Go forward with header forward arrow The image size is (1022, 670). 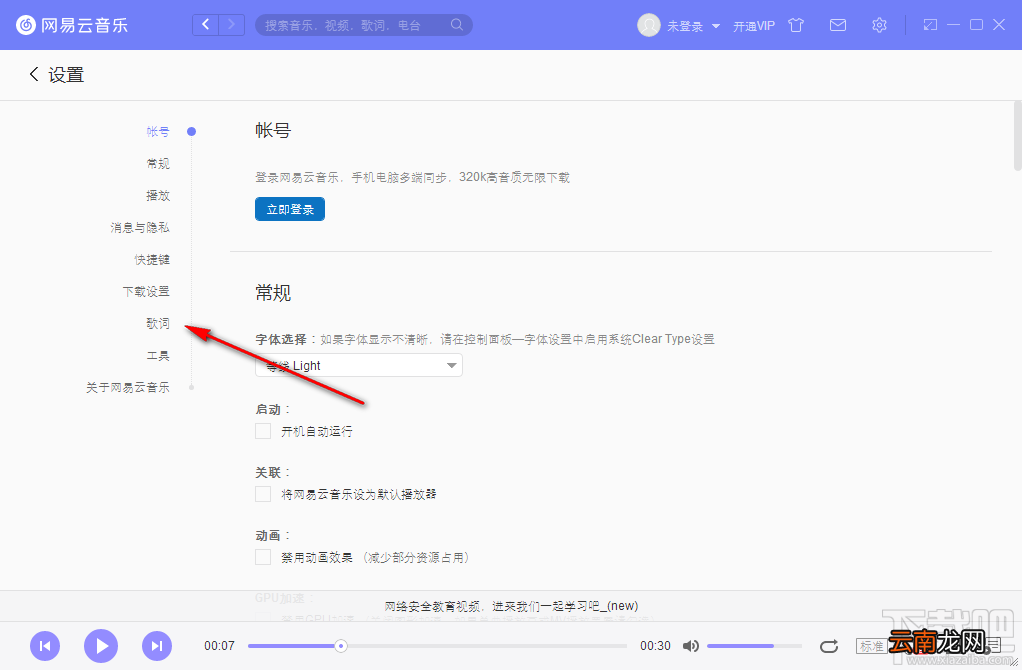[x=231, y=25]
